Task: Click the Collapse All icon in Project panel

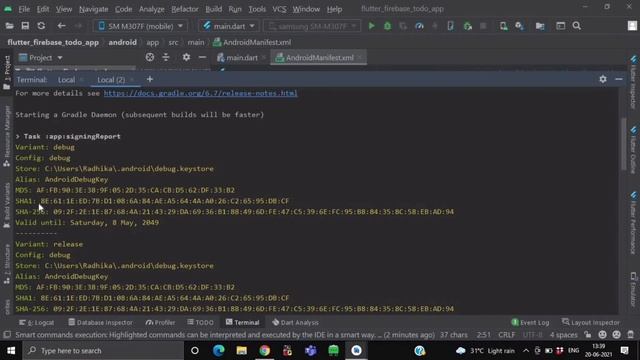Action: tap(166, 58)
